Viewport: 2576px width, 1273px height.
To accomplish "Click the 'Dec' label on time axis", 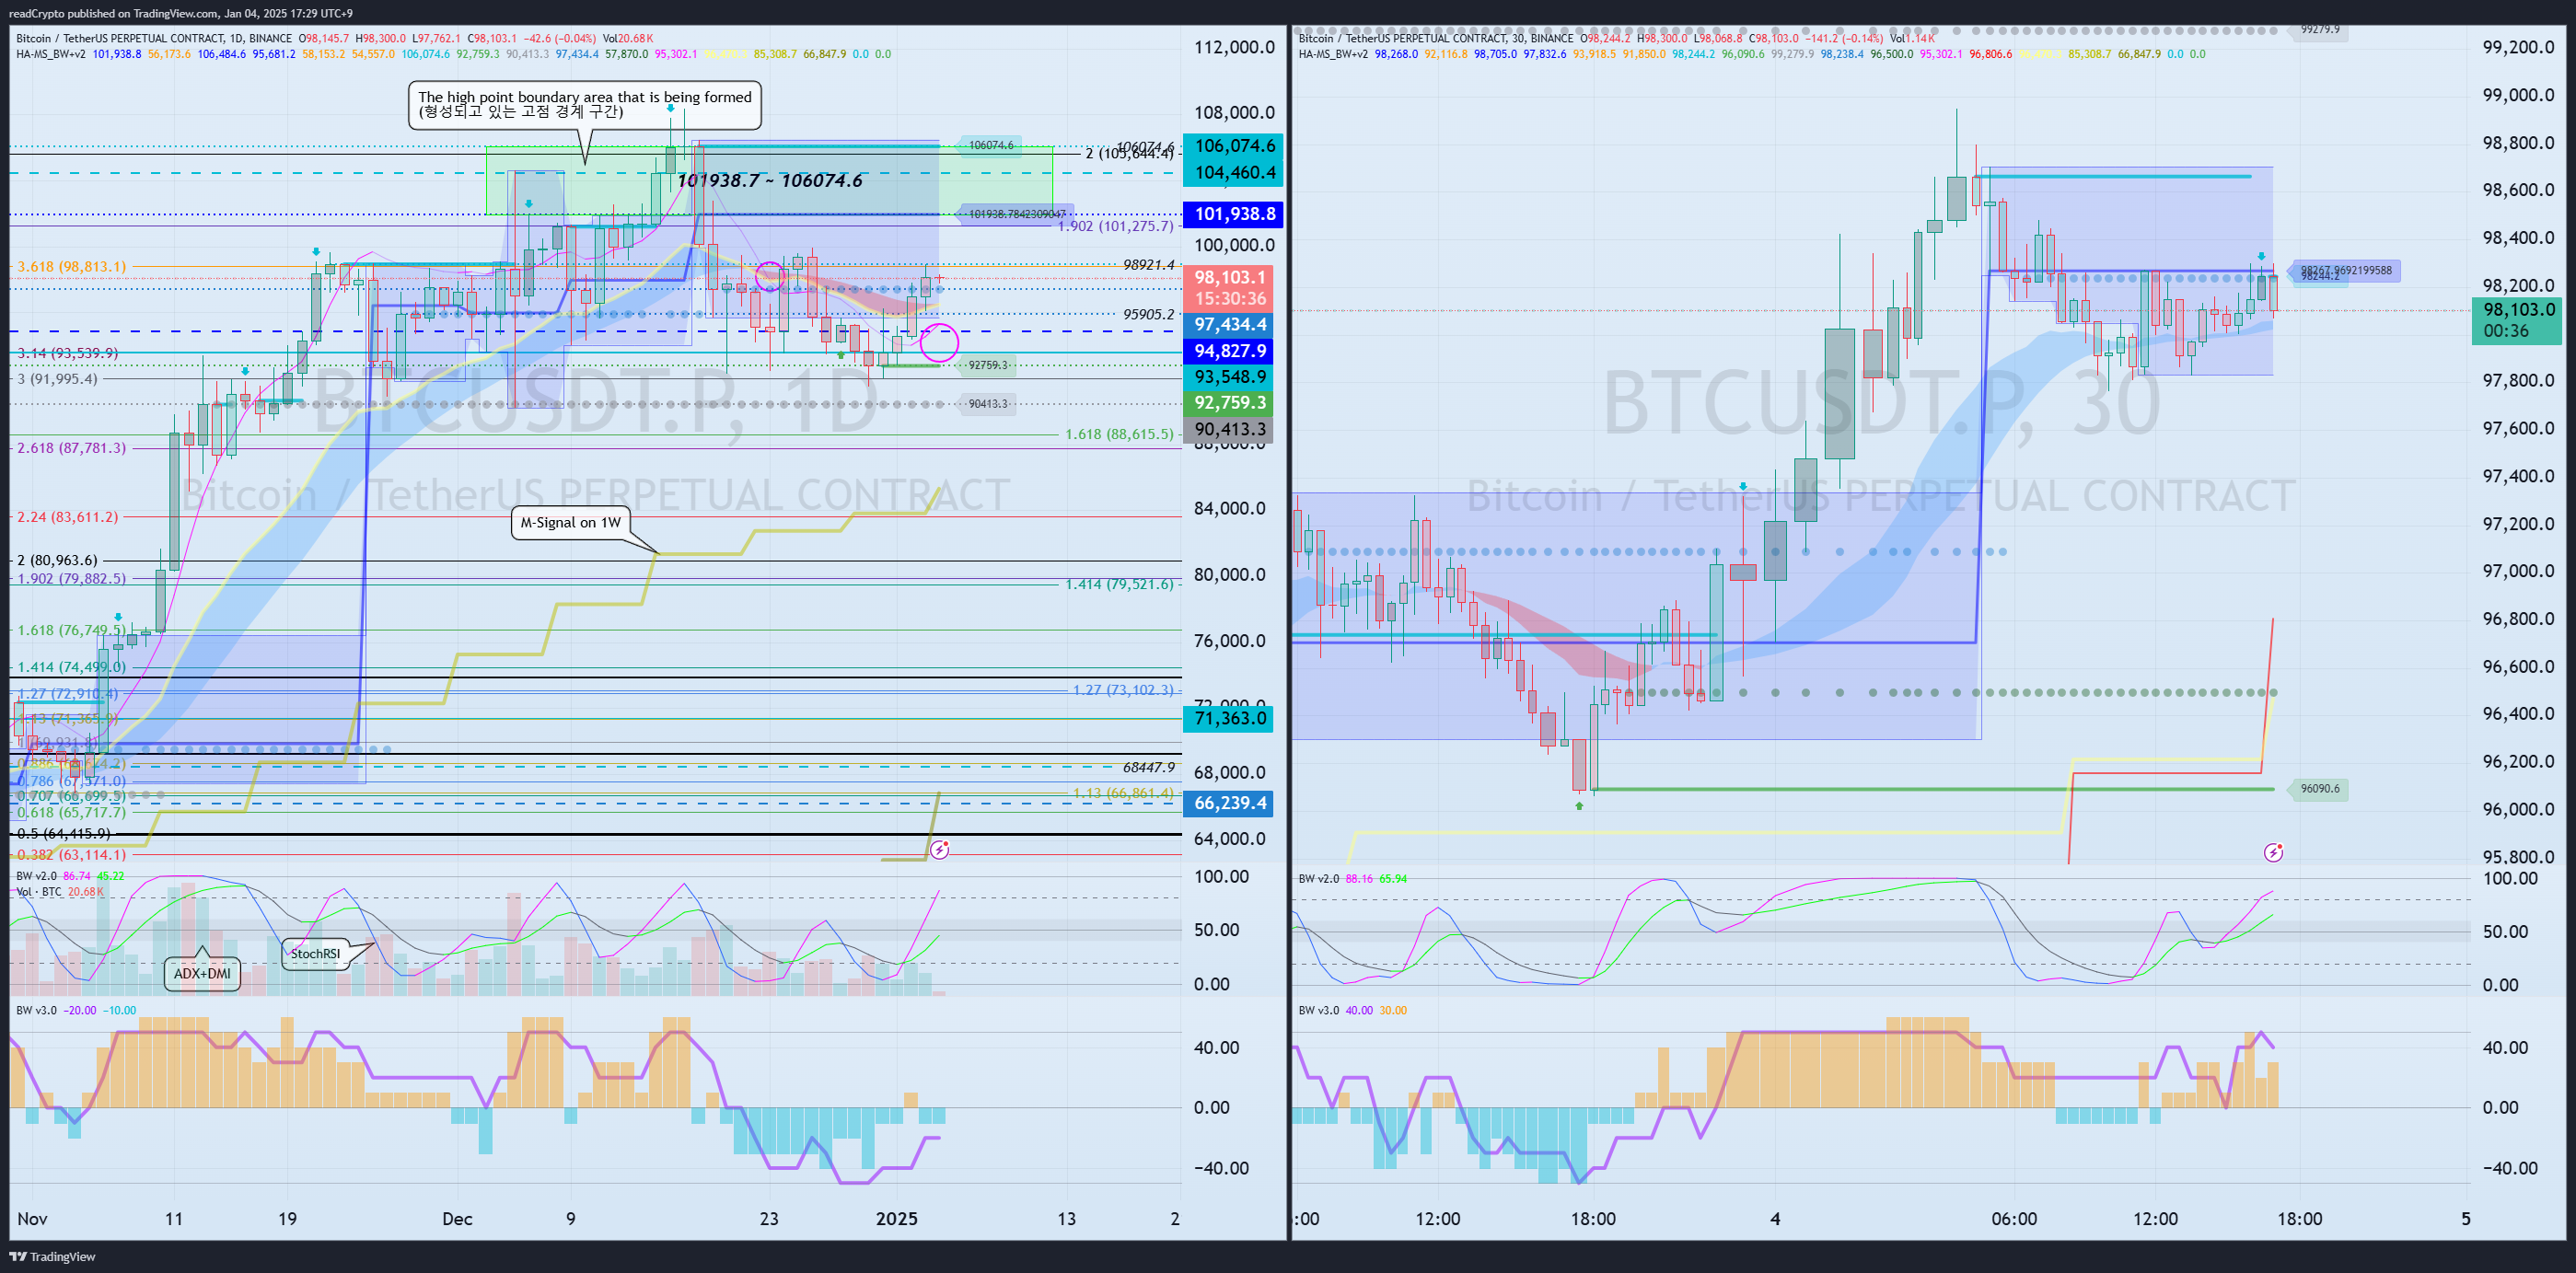I will 457,1218.
